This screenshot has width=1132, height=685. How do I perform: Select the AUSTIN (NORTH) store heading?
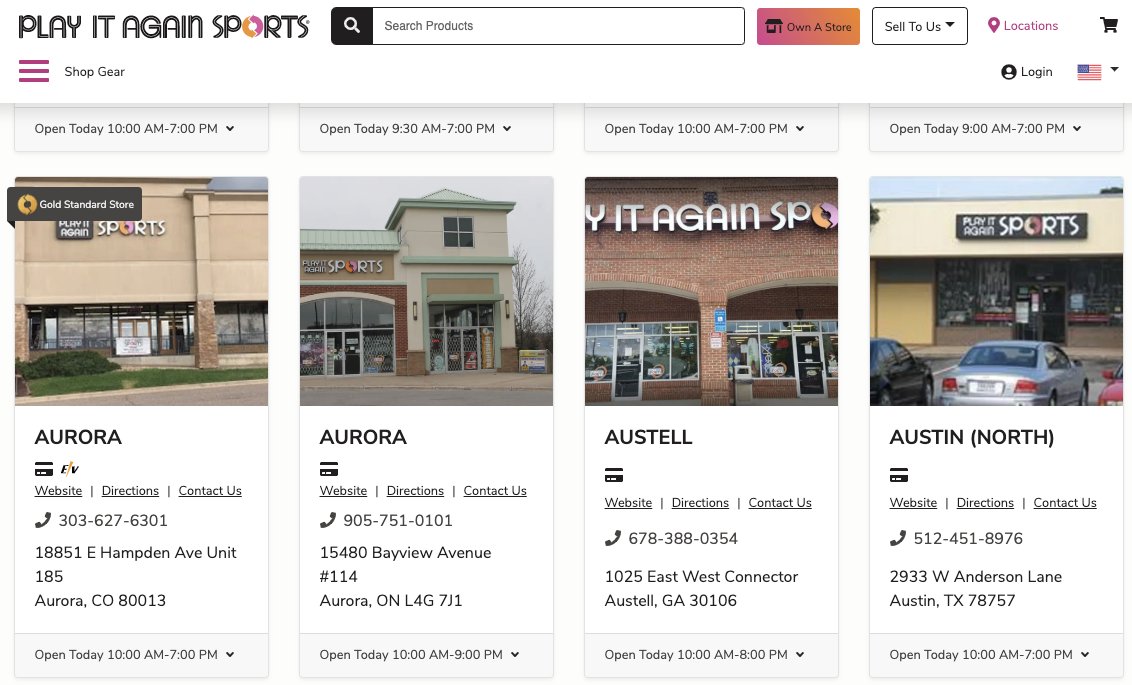point(972,437)
